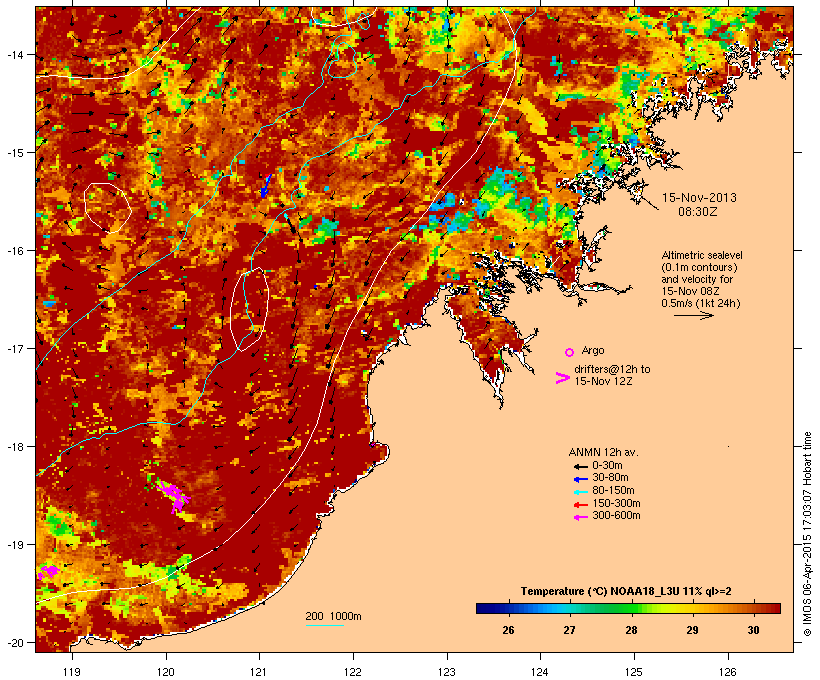Click the -16 latitude axis label

[14, 251]
